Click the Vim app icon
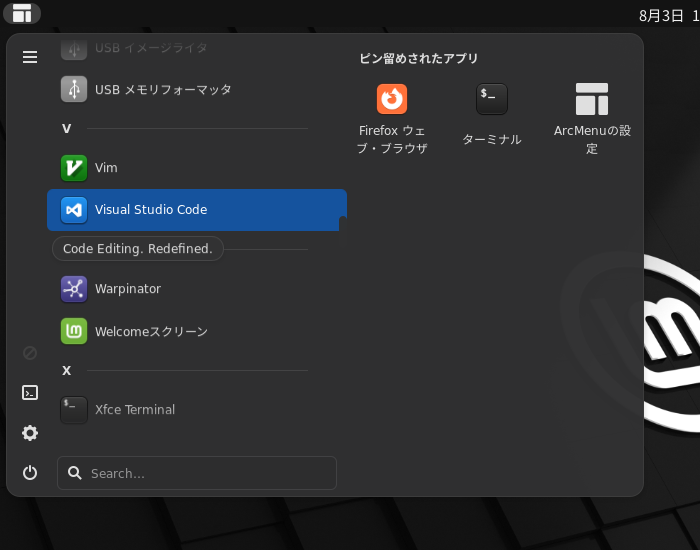Viewport: 700px width, 550px height. [x=74, y=168]
